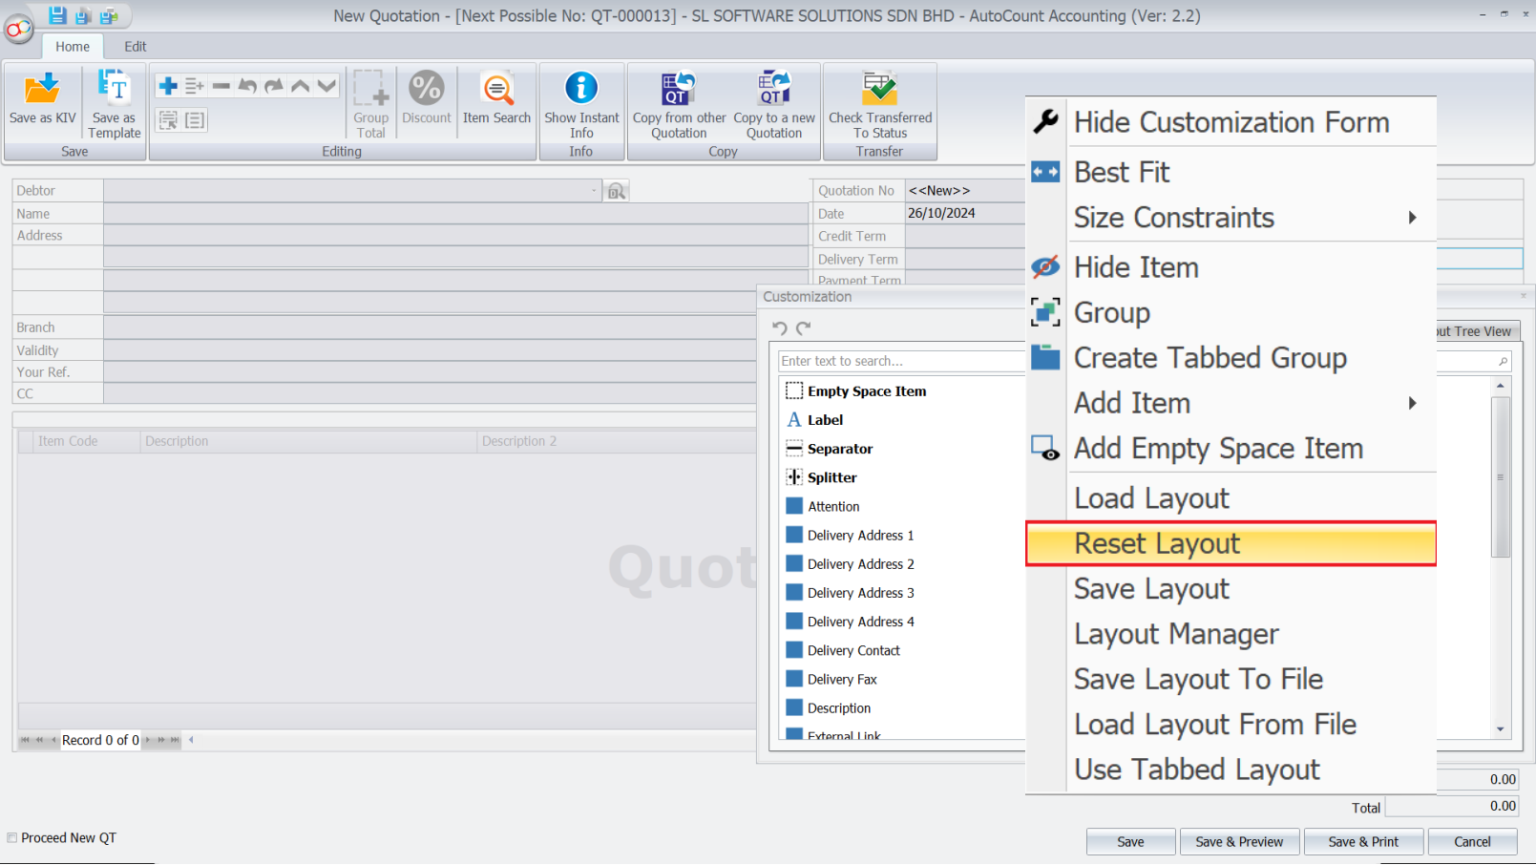
Task: Click Copy to a new Quotation icon
Action: [774, 88]
